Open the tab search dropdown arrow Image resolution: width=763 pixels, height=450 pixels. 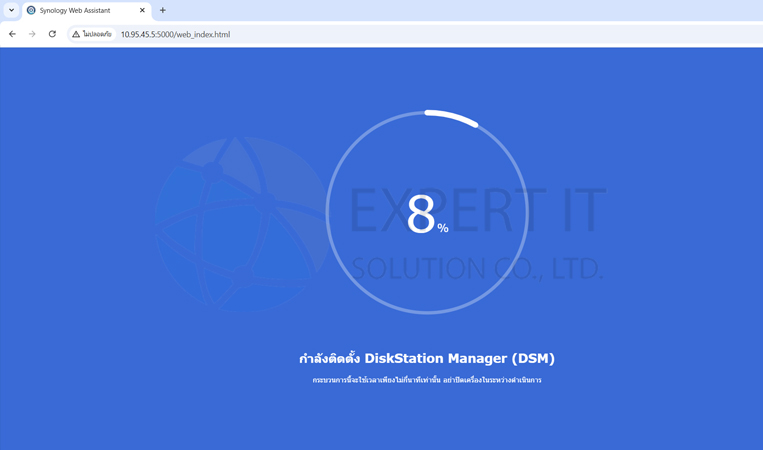tap(11, 10)
